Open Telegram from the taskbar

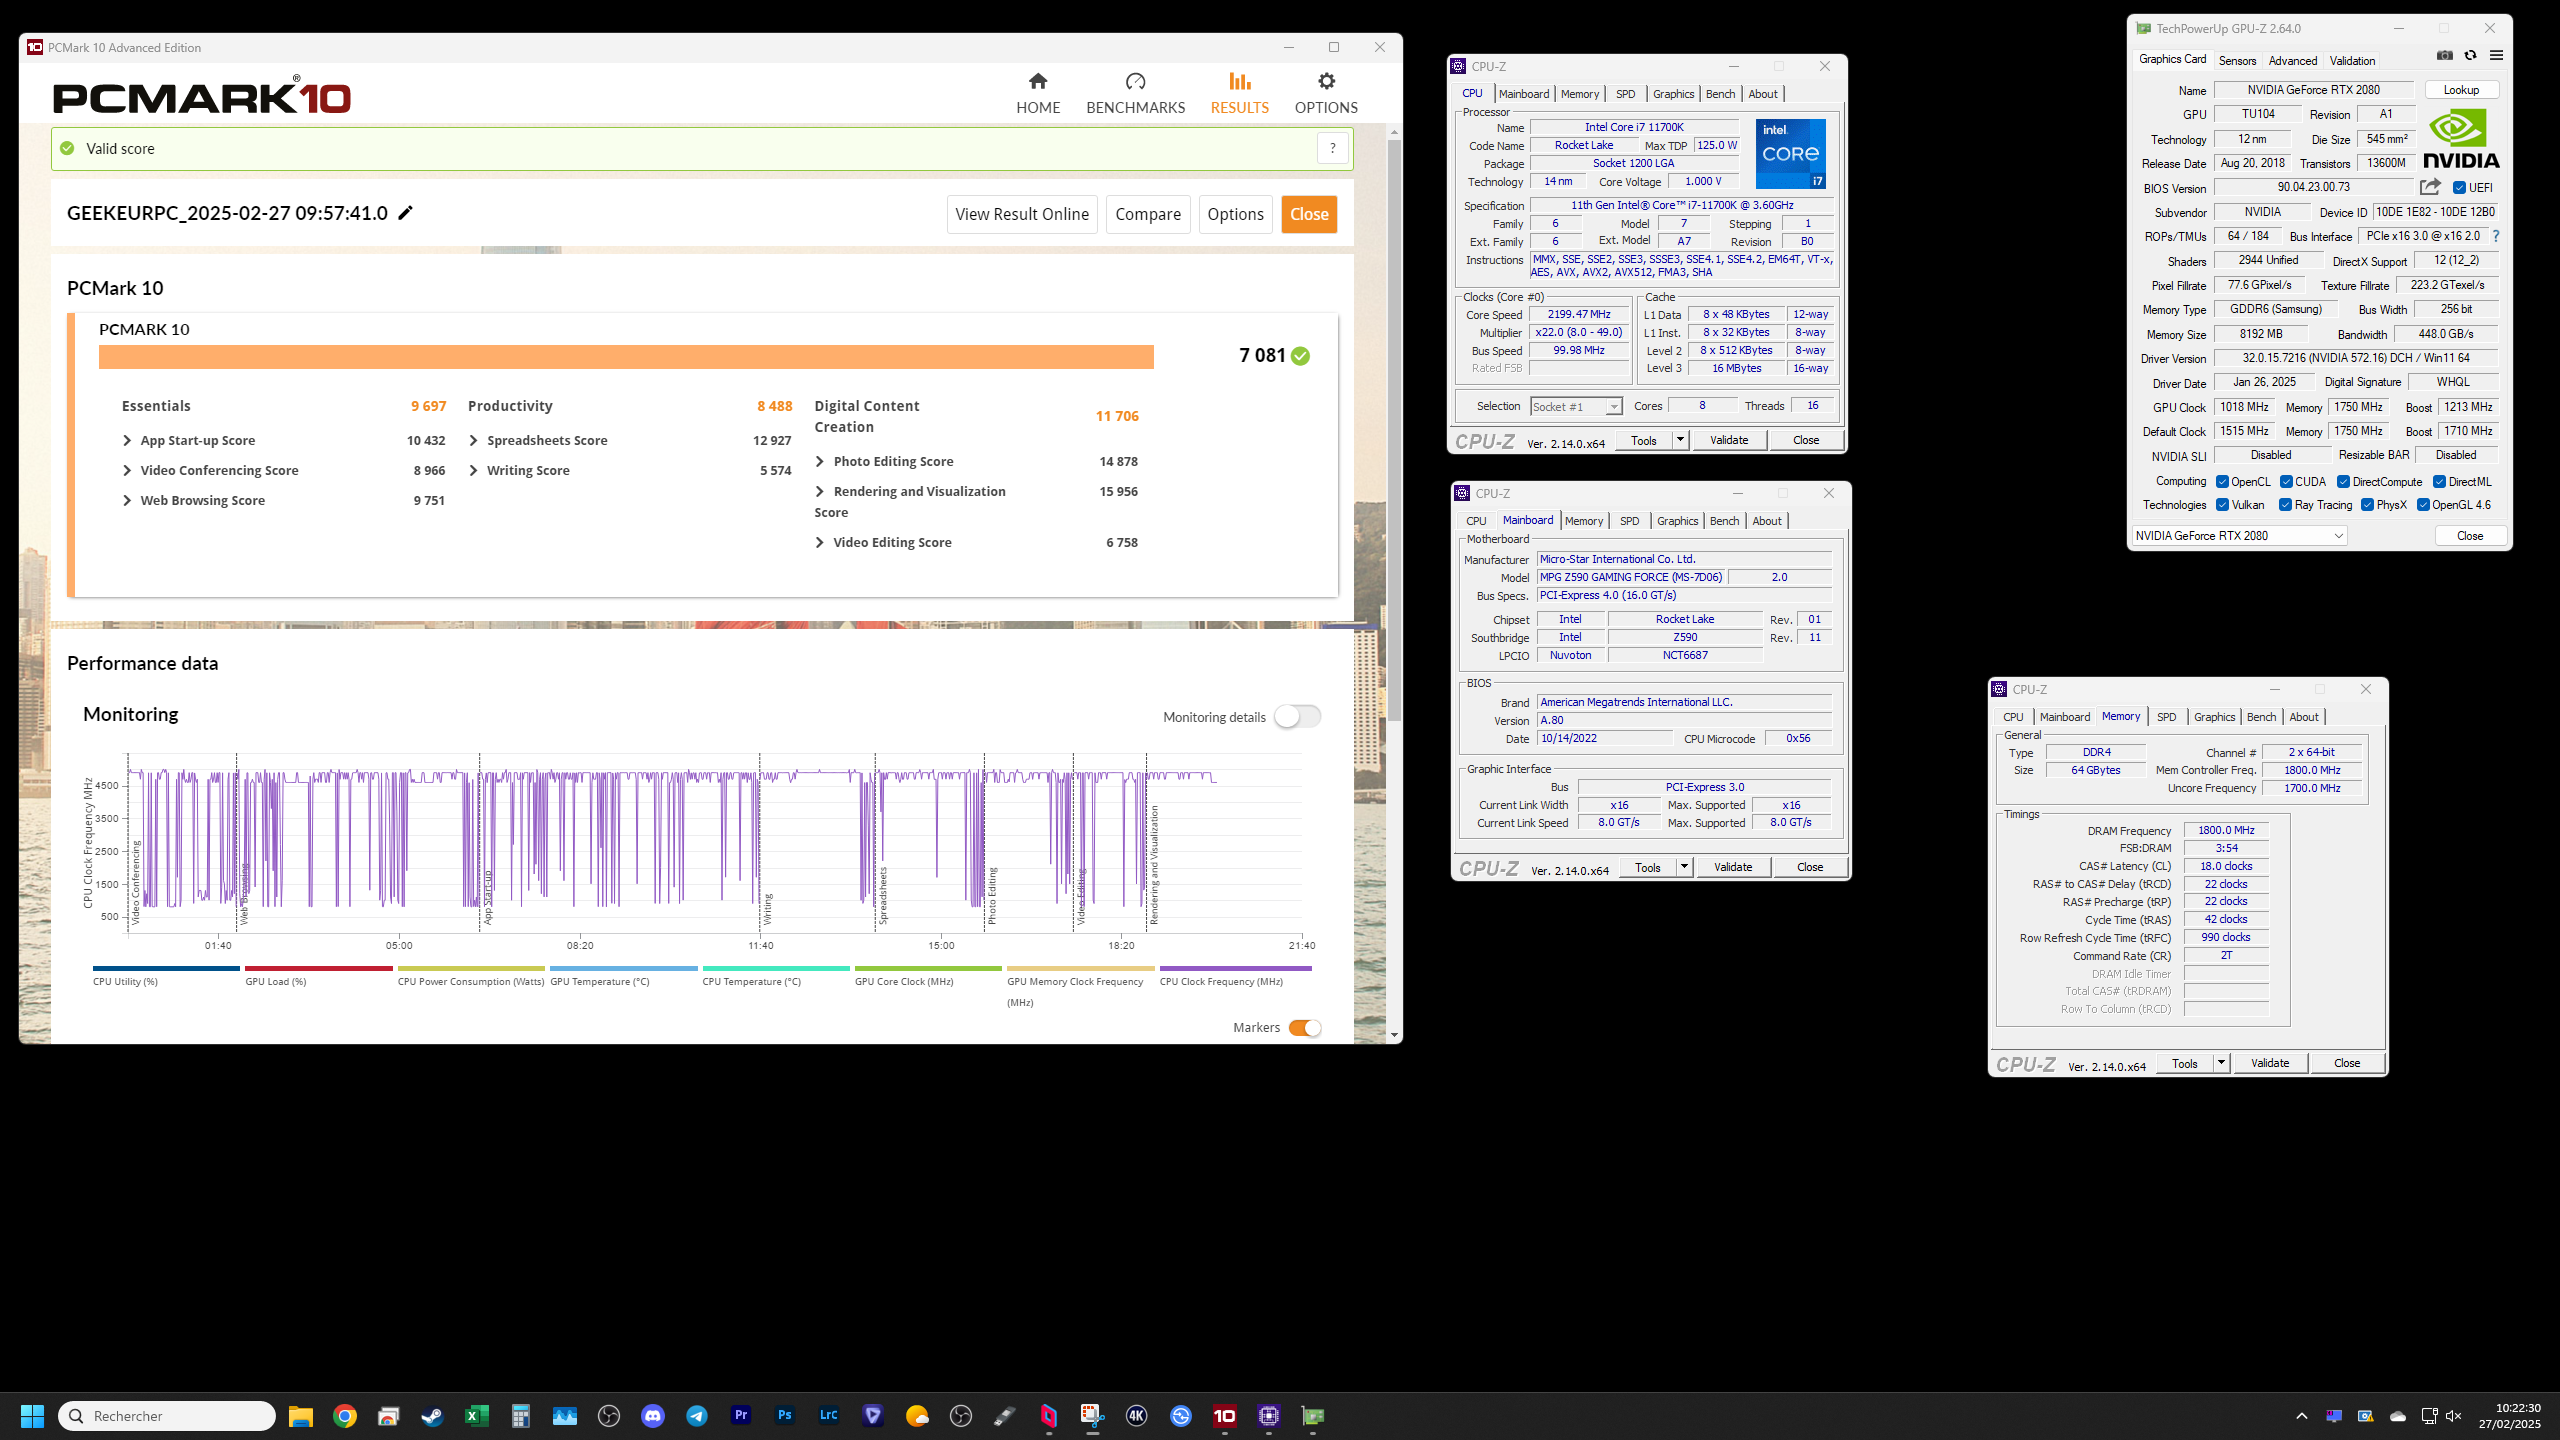(697, 1415)
